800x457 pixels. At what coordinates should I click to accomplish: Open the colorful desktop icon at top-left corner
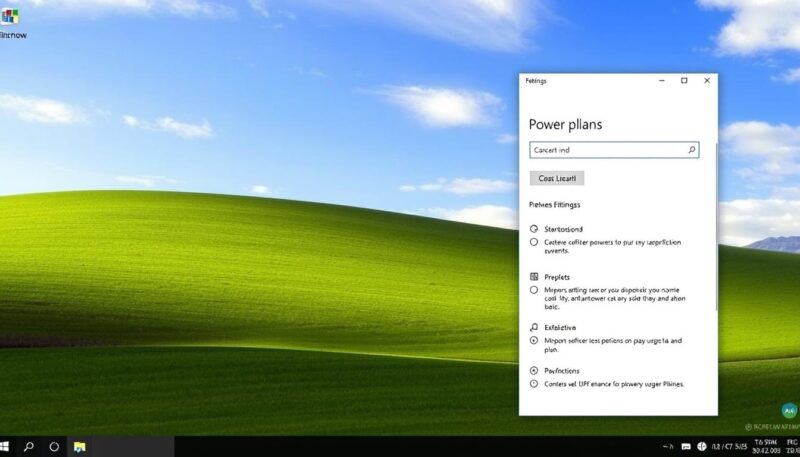click(10, 17)
